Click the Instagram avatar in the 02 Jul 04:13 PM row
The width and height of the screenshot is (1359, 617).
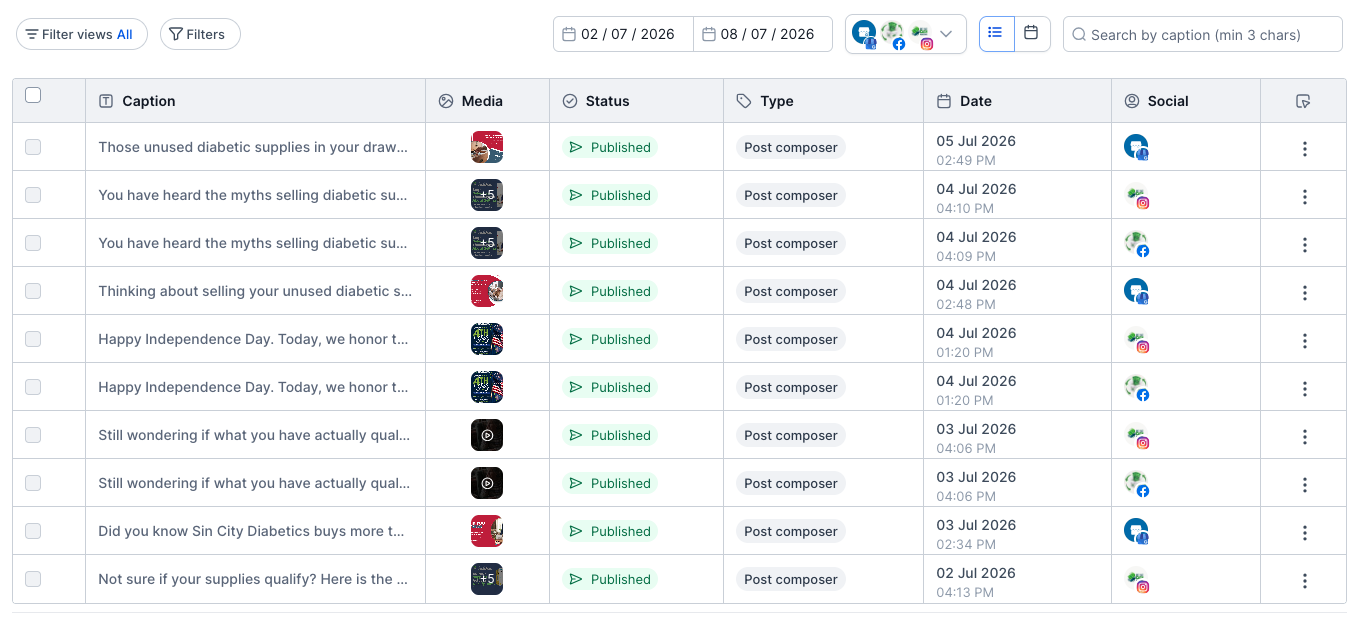click(x=1136, y=580)
